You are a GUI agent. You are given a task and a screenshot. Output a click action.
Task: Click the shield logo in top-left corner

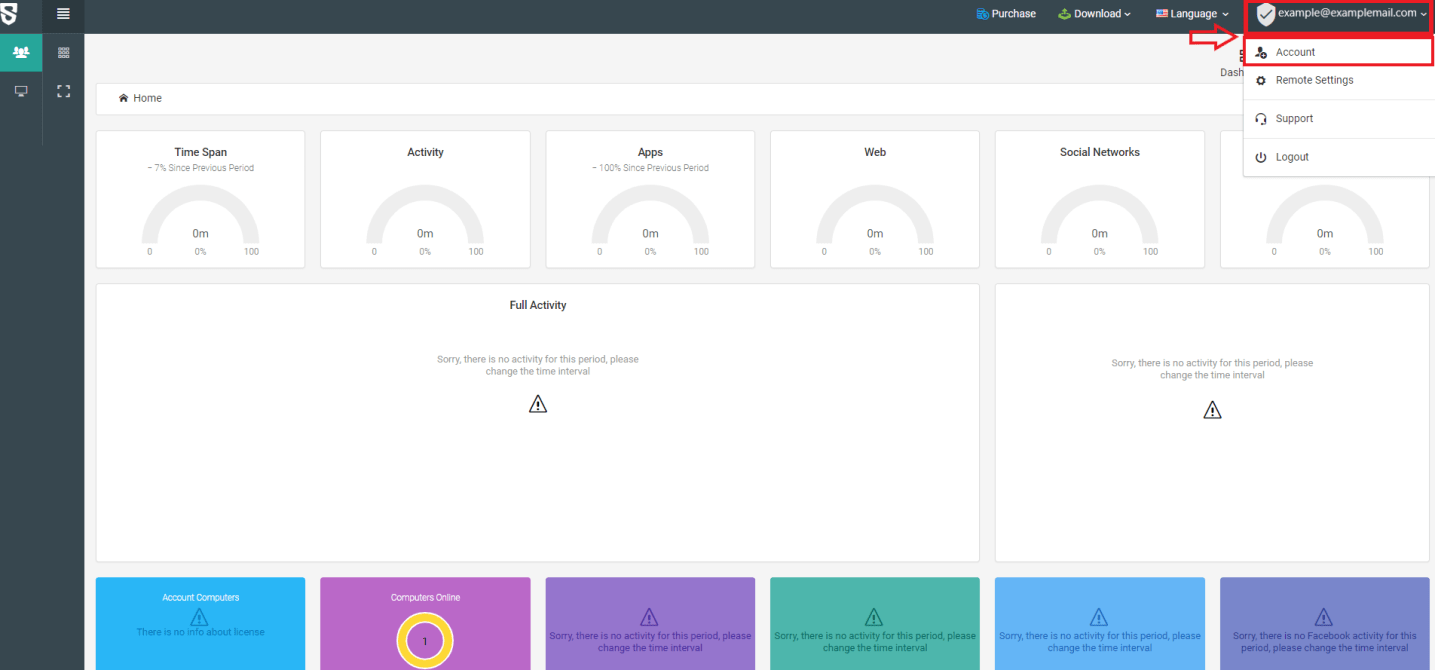point(8,12)
